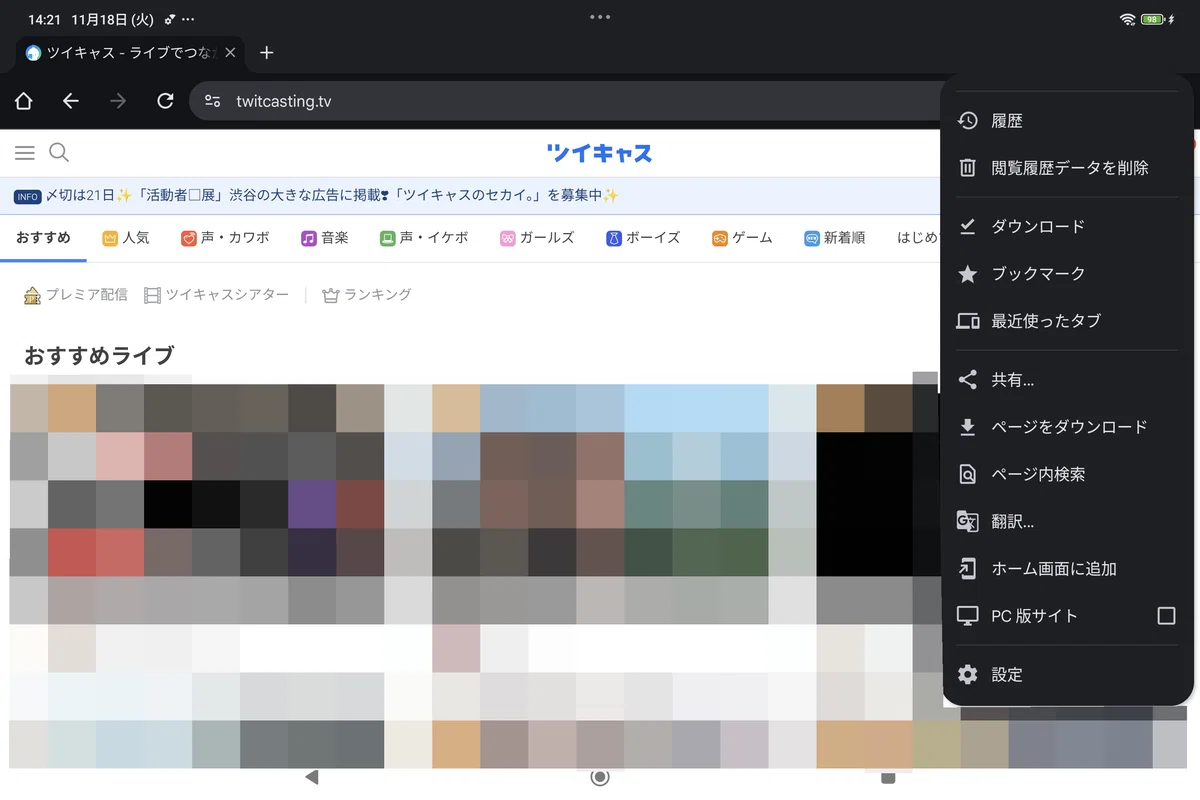Click the bookmark star icon
Screen dimensions: 1200x800
tap(967, 274)
